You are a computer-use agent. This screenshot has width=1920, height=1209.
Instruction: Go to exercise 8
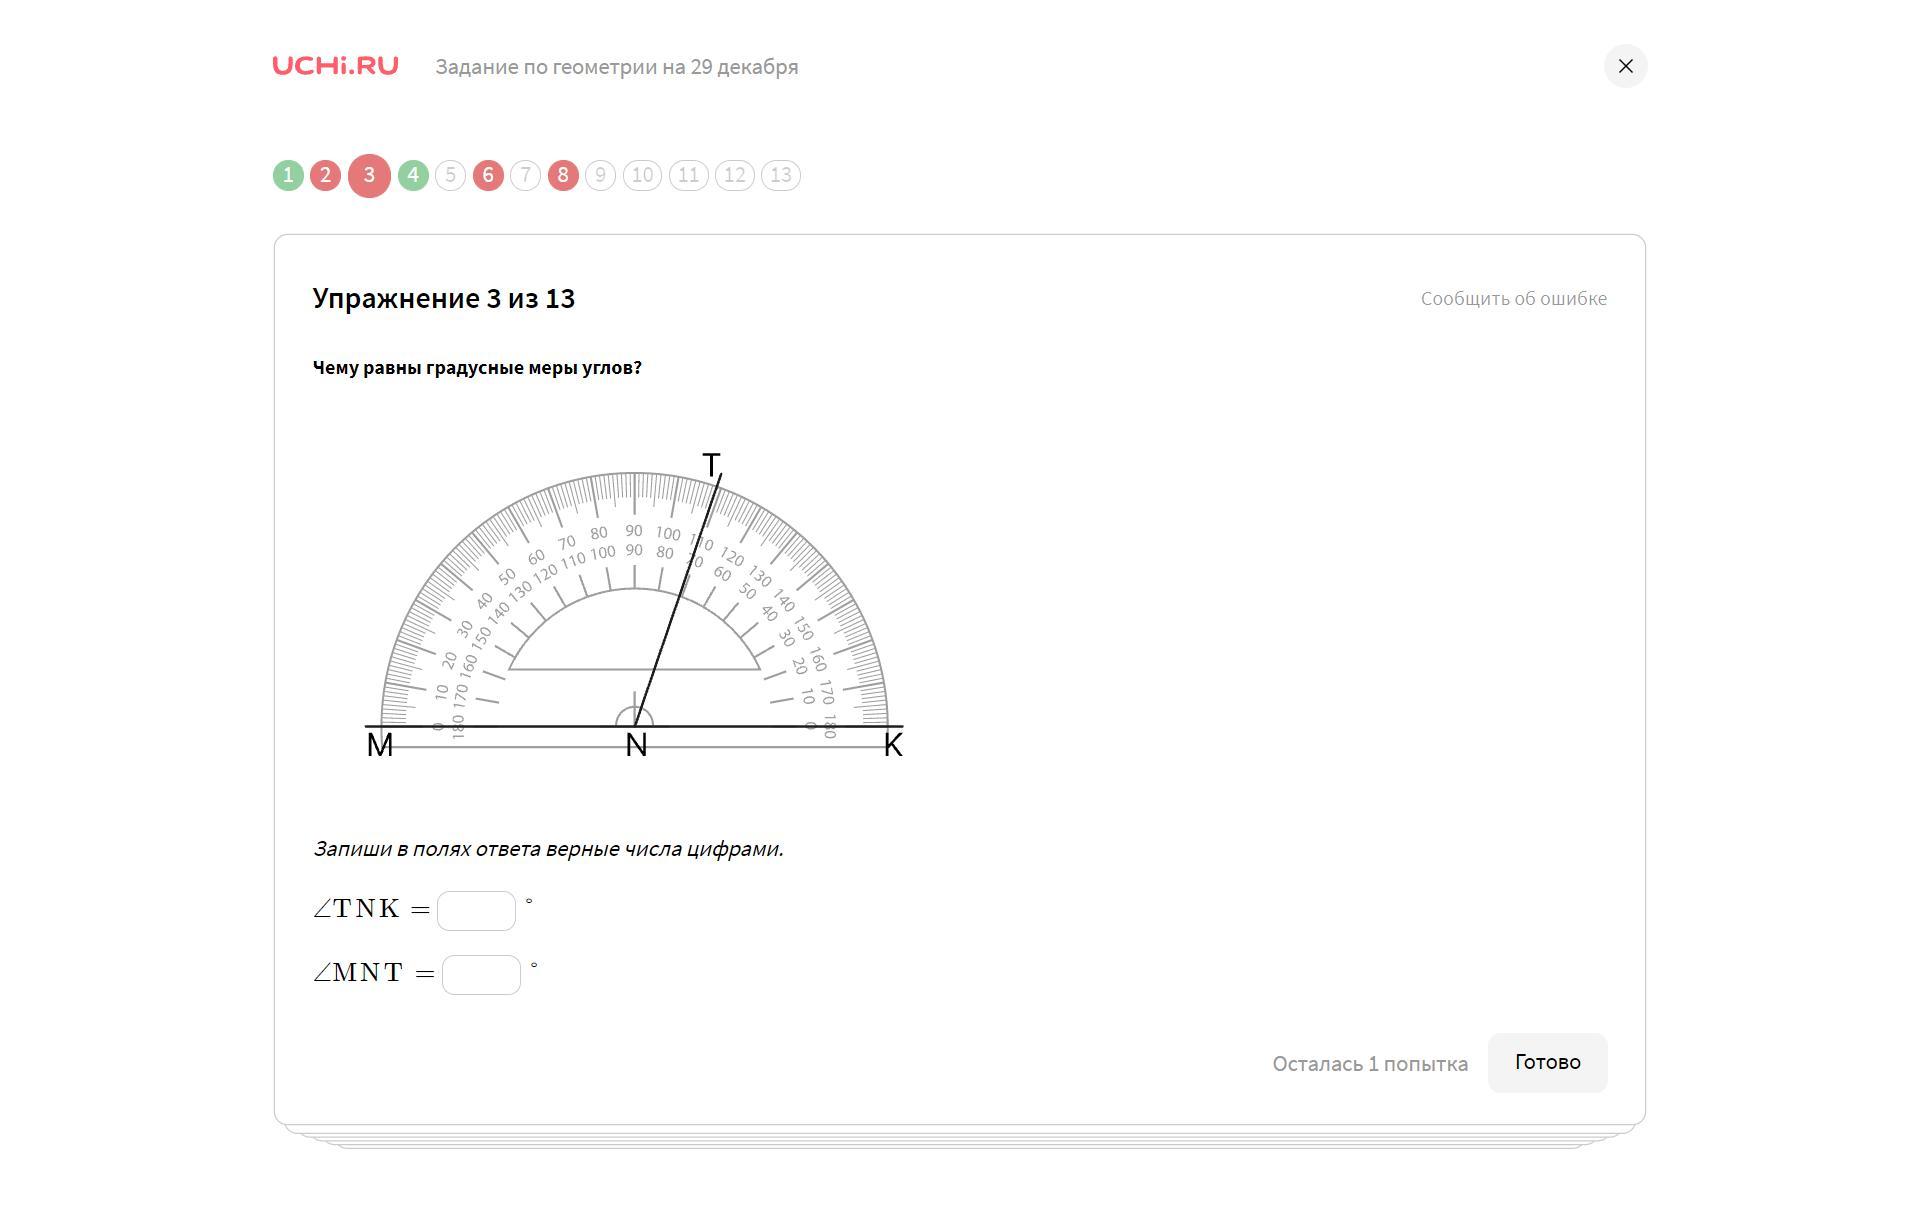pyautogui.click(x=563, y=176)
